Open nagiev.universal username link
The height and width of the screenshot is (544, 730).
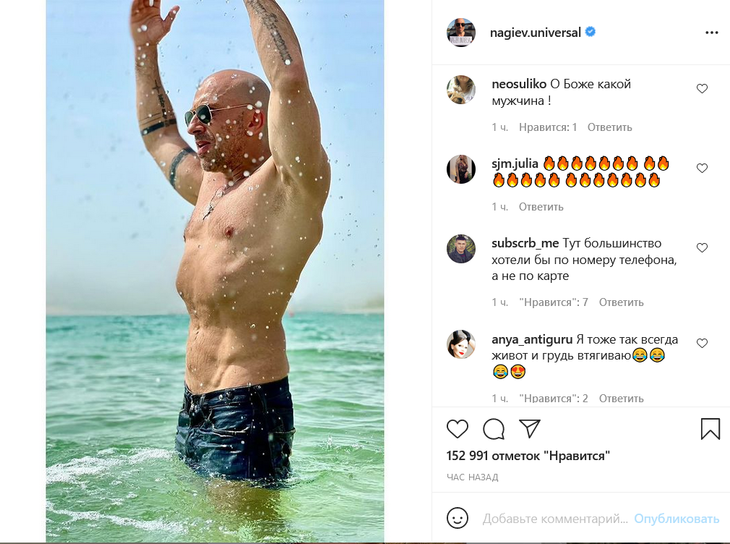(535, 33)
